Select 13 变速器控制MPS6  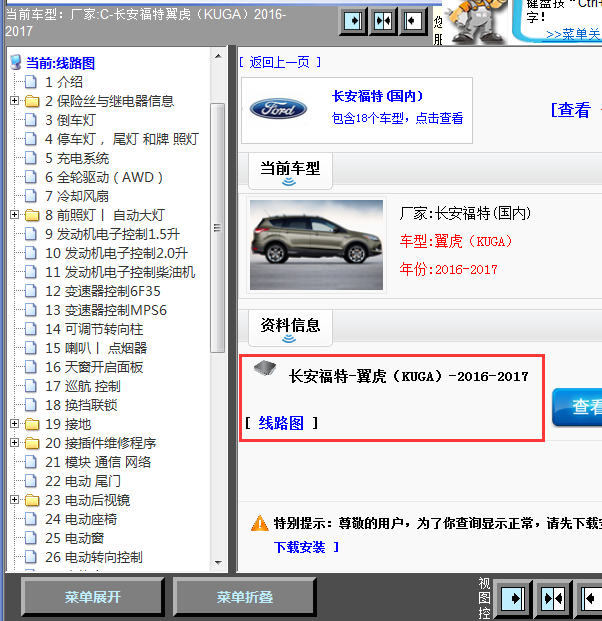click(106, 310)
